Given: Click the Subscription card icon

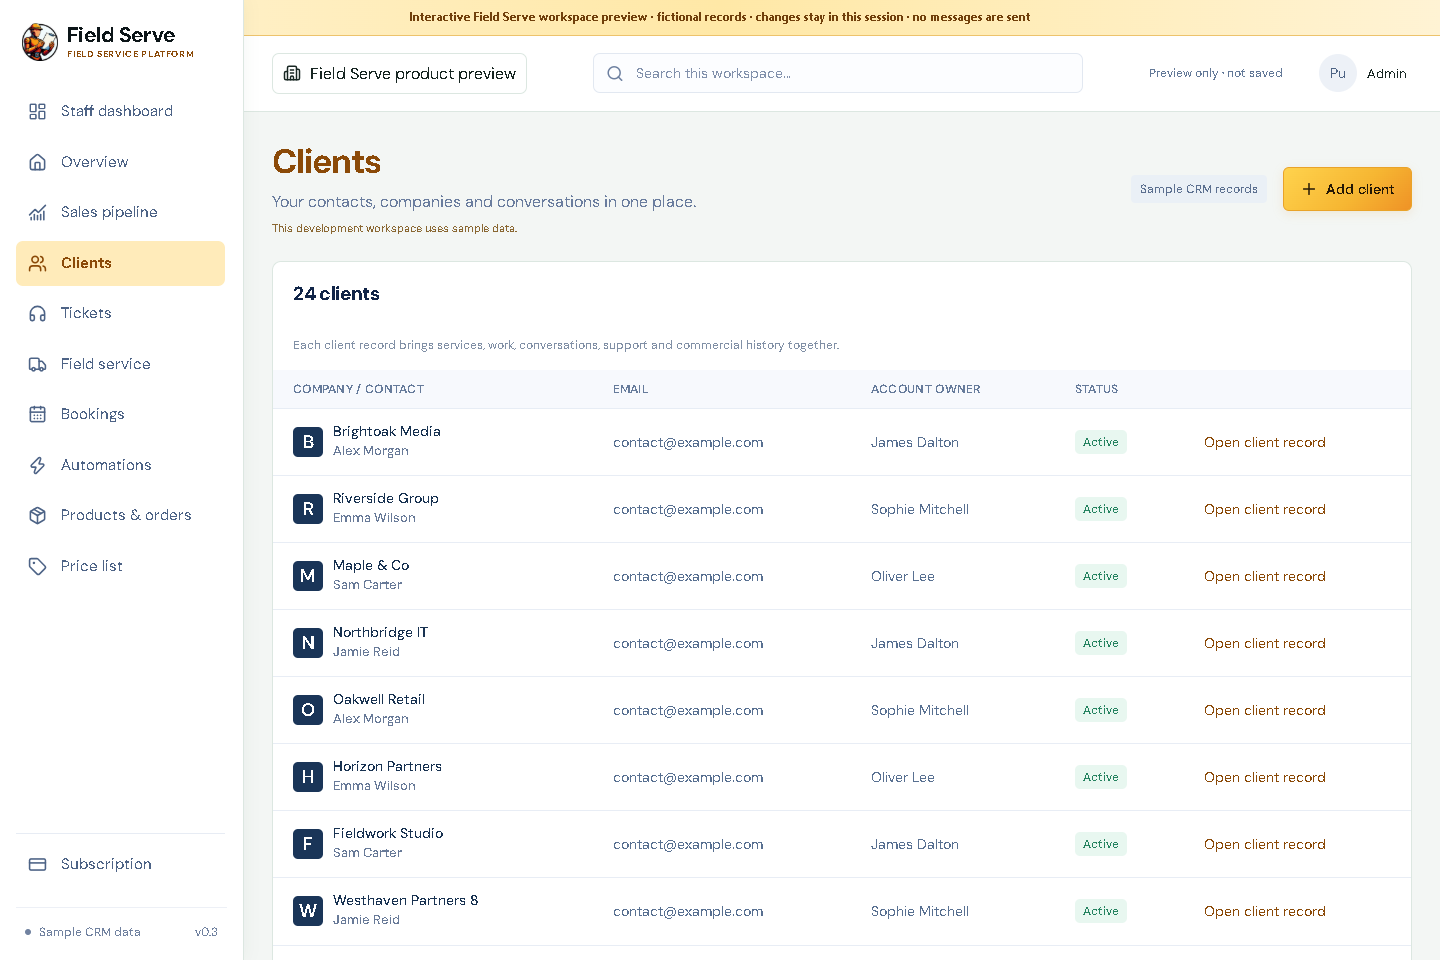Looking at the screenshot, I should [x=37, y=864].
